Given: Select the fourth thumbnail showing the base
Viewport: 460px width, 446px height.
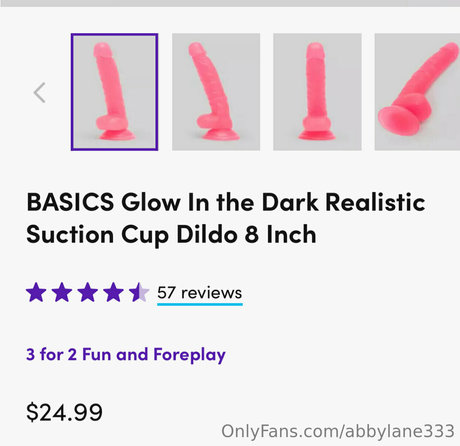Looking at the screenshot, I should (x=417, y=92).
